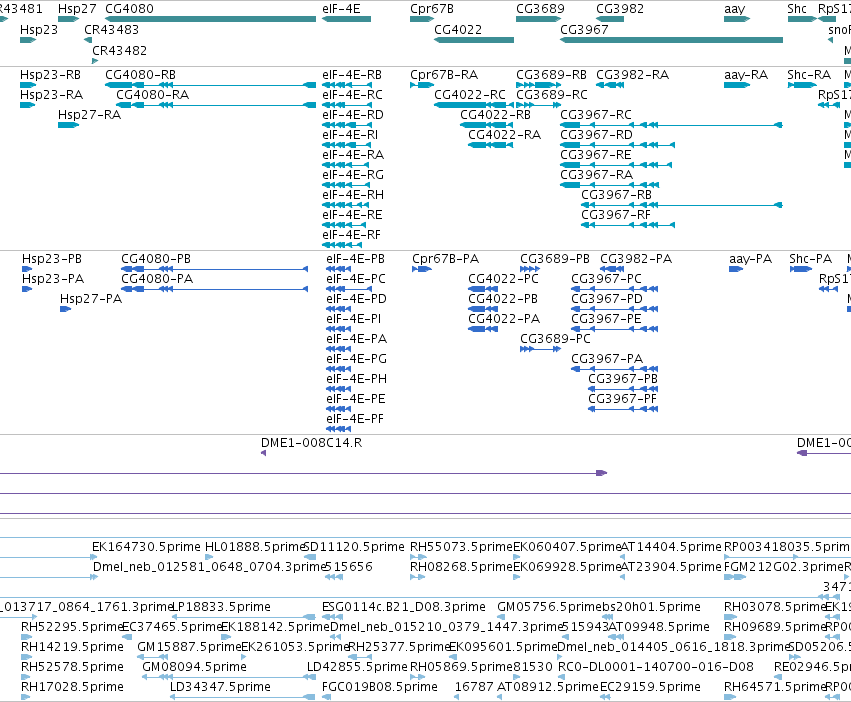Viewport: 851px width, 702px height.
Task: Select the CG3982 gene label
Action: [620, 9]
